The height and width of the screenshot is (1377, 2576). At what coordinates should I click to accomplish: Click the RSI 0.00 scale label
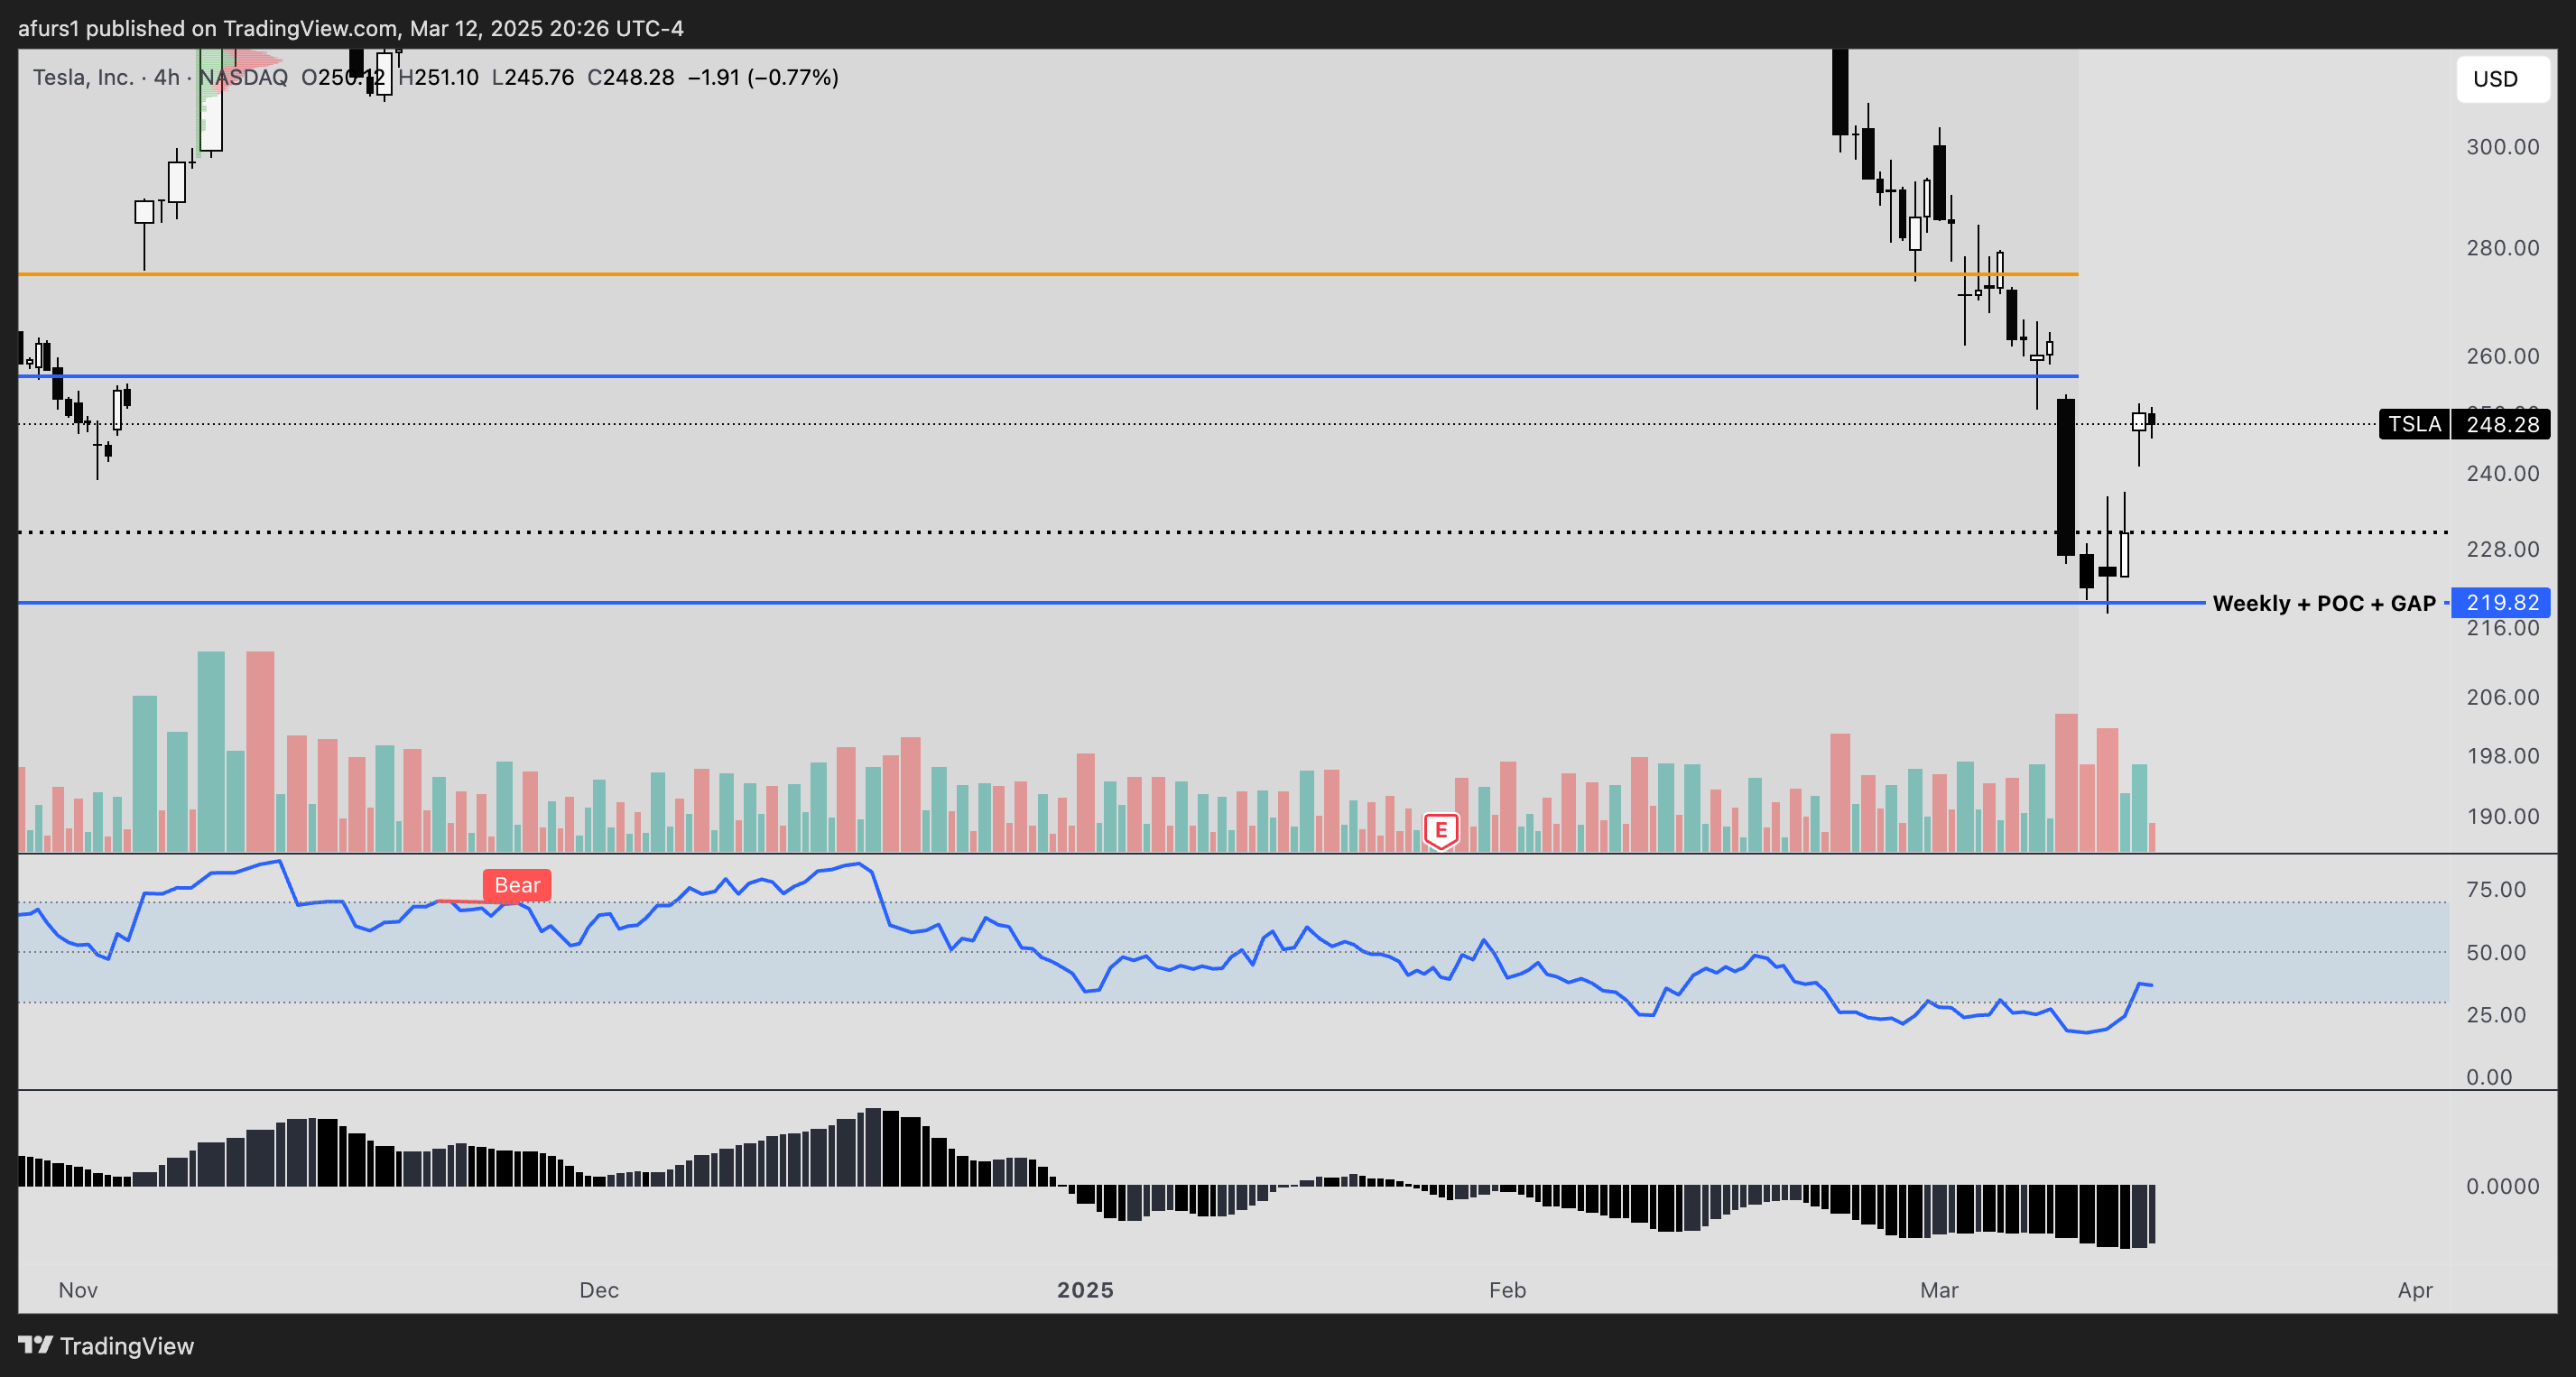point(2489,1077)
